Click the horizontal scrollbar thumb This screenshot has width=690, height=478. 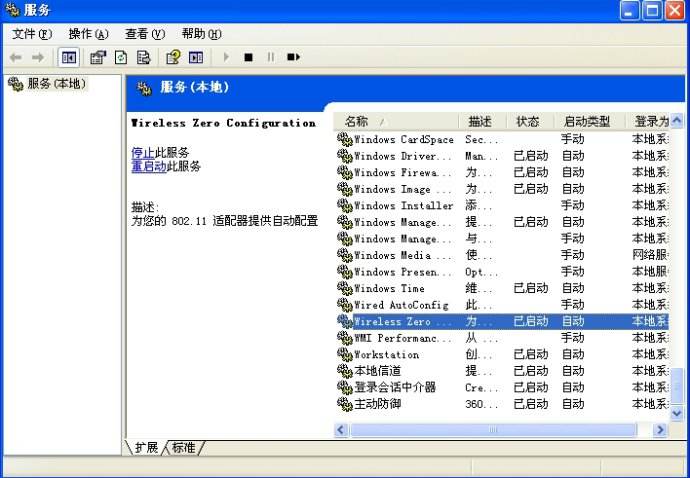[x=493, y=430]
